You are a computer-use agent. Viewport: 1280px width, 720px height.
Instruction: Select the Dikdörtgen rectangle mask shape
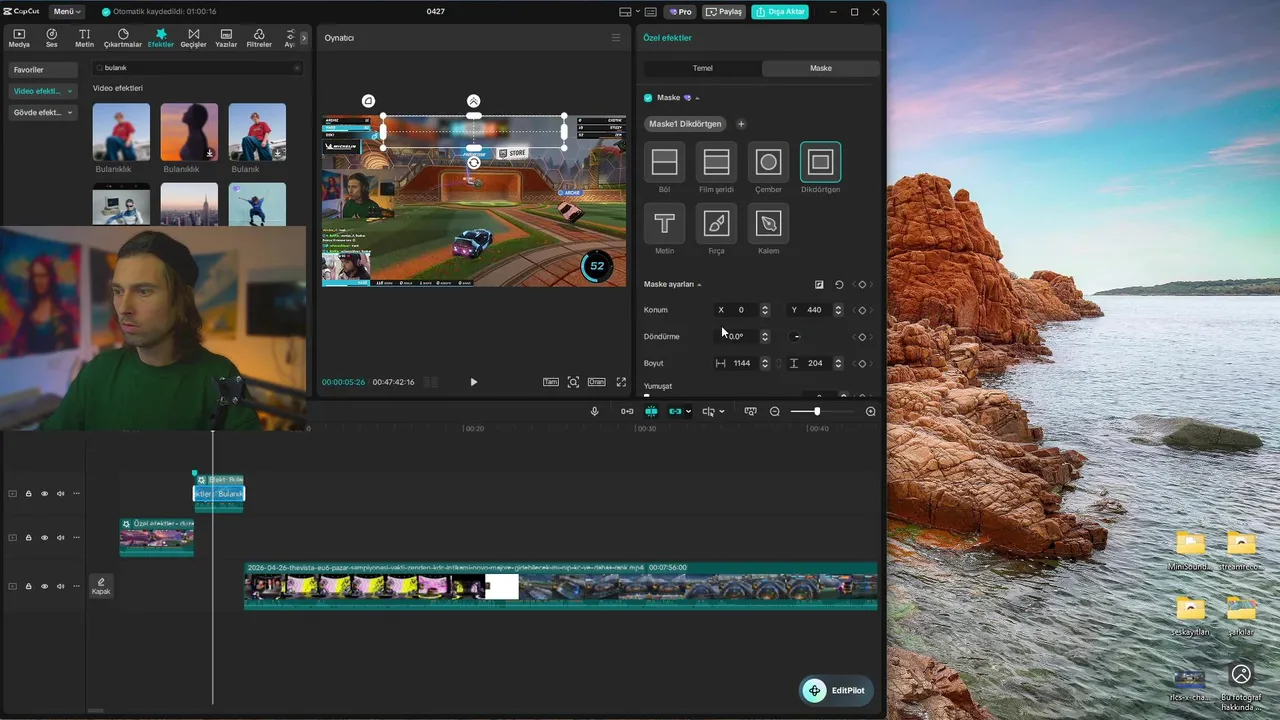coord(820,162)
